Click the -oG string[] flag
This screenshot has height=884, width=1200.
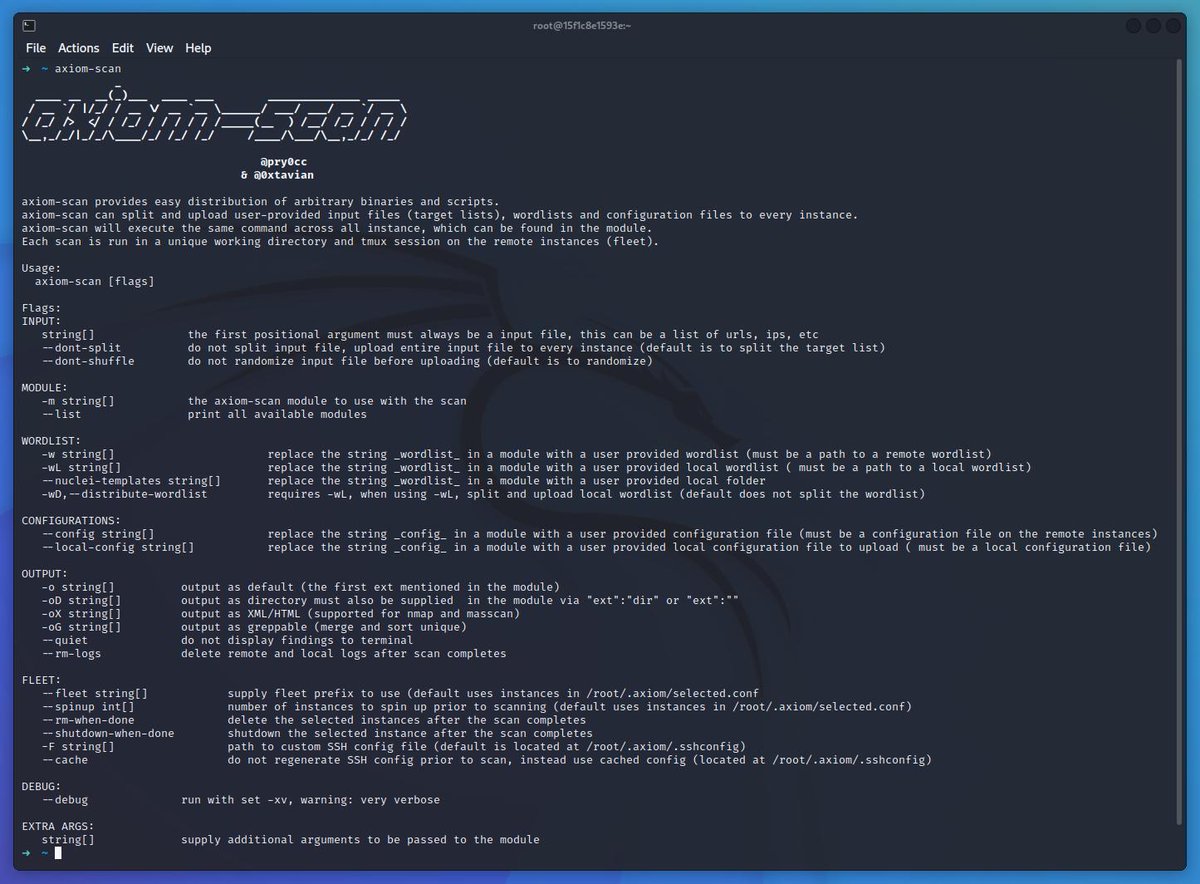click(x=81, y=627)
